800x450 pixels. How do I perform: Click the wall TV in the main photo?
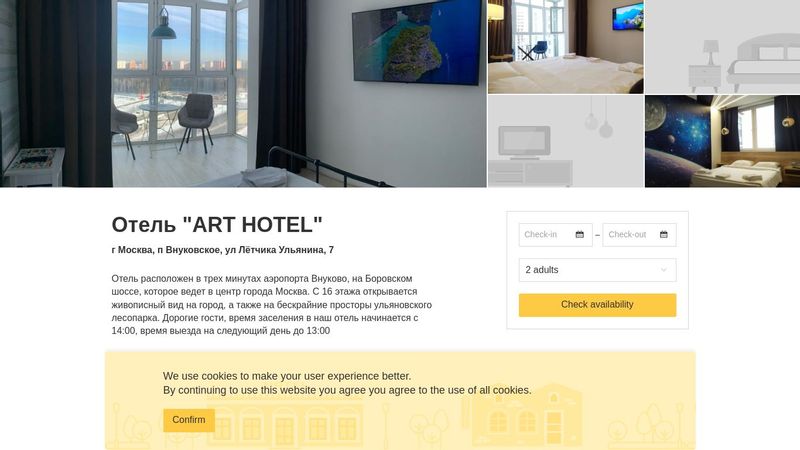click(x=417, y=41)
